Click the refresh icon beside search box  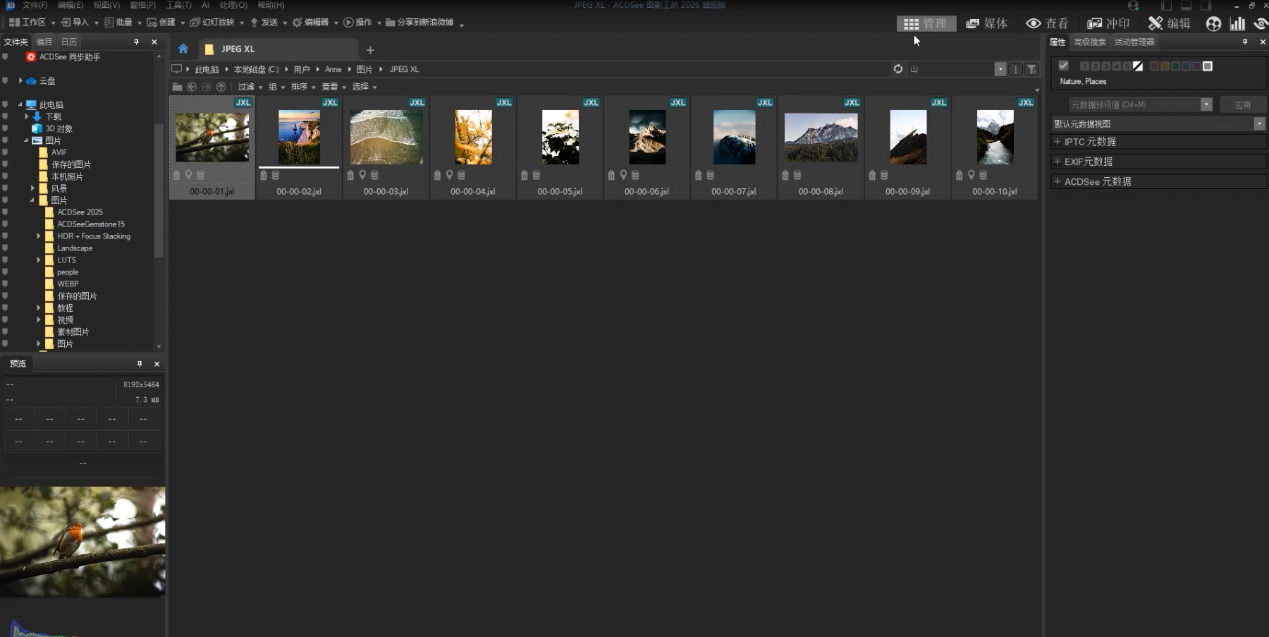coord(898,69)
